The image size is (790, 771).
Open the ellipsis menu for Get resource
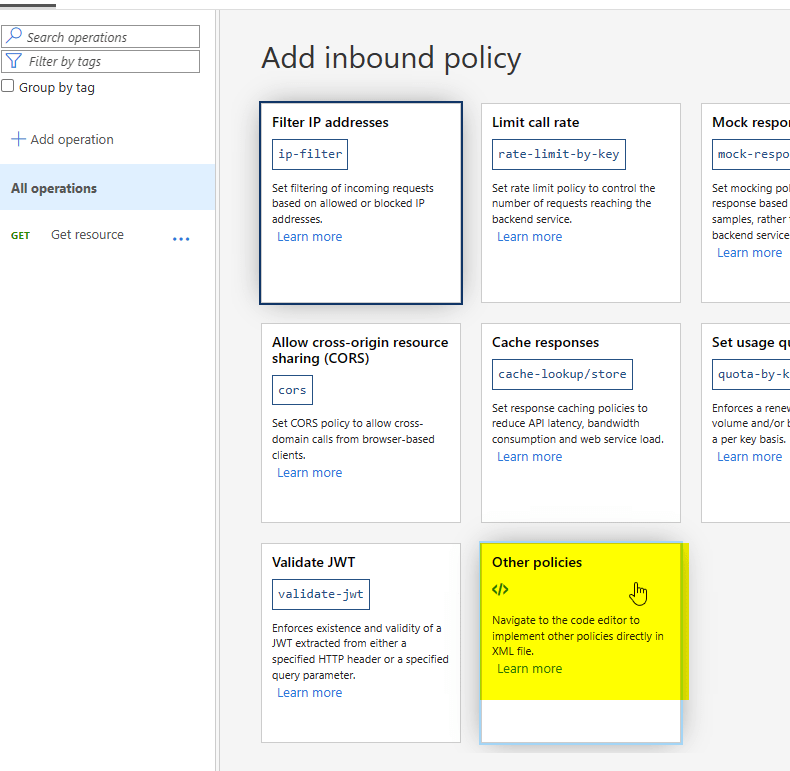[x=181, y=240]
